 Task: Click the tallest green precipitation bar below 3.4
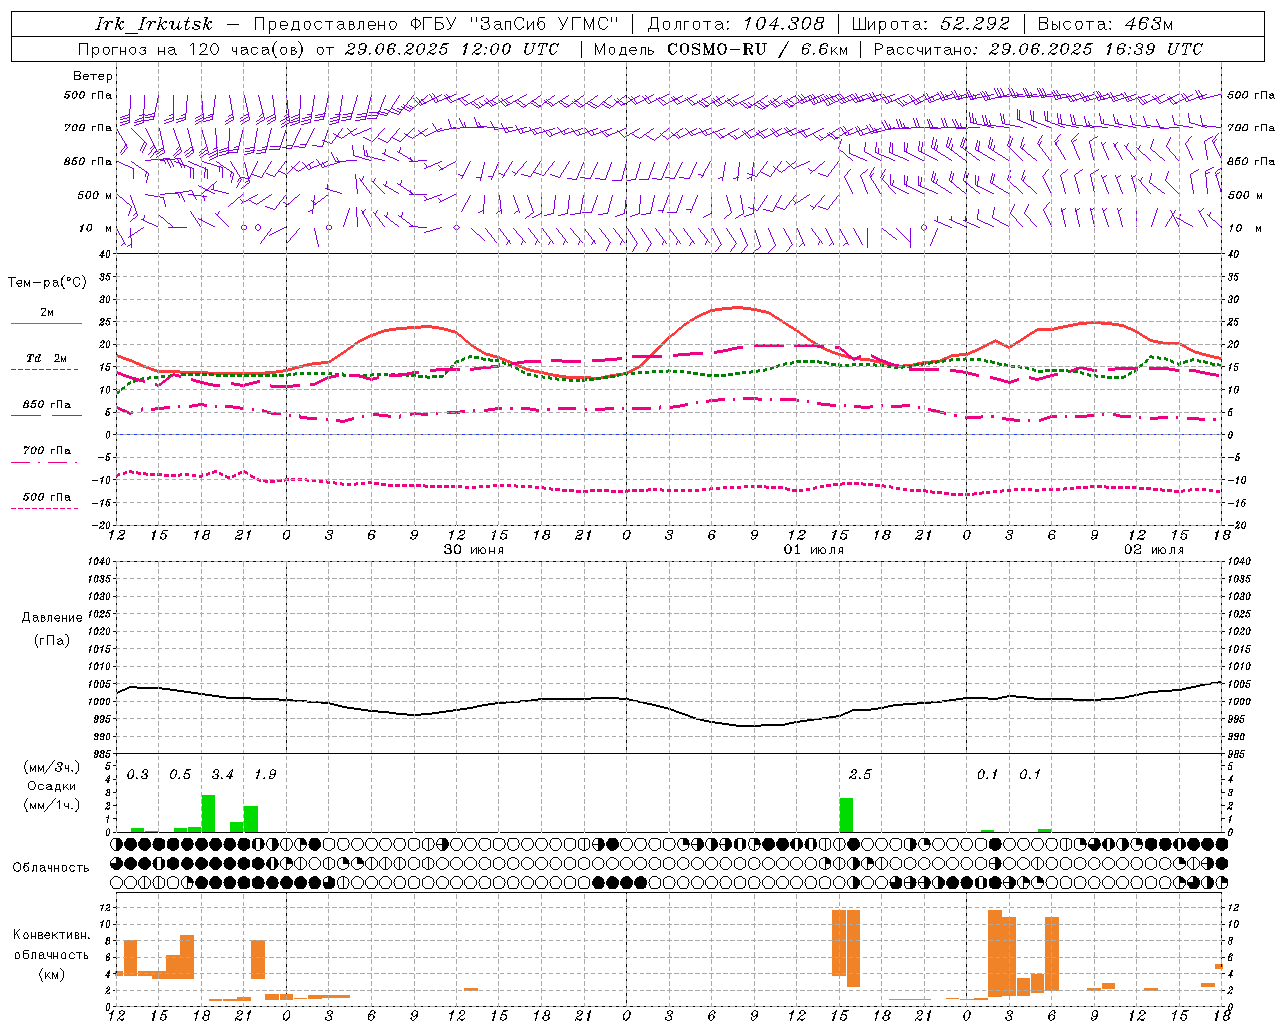pos(208,813)
